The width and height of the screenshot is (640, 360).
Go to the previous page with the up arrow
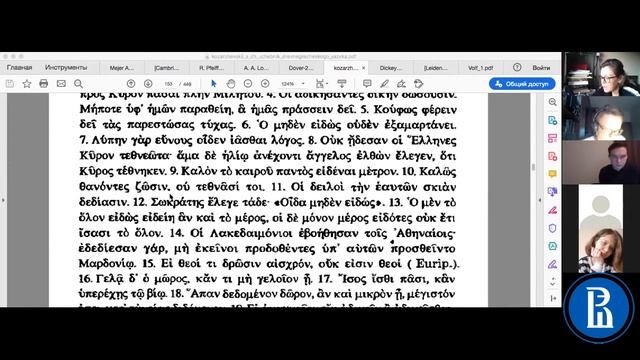coord(131,84)
